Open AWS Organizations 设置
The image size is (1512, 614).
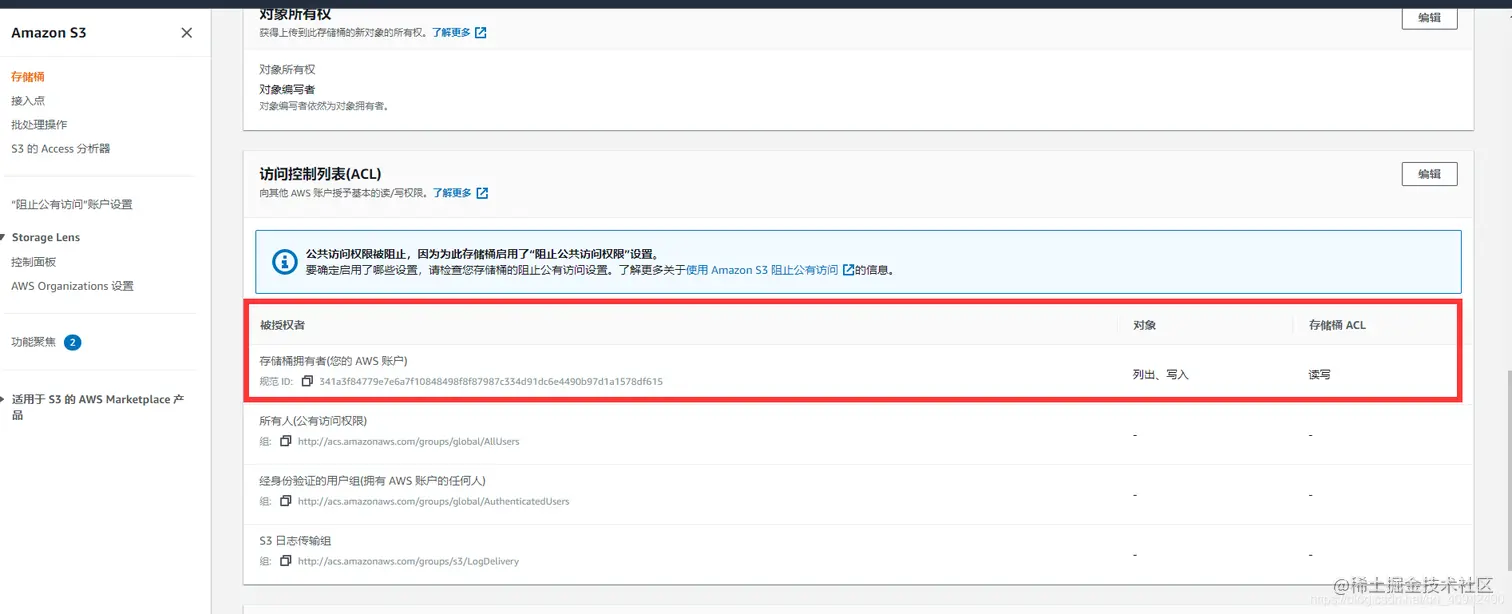[72, 286]
